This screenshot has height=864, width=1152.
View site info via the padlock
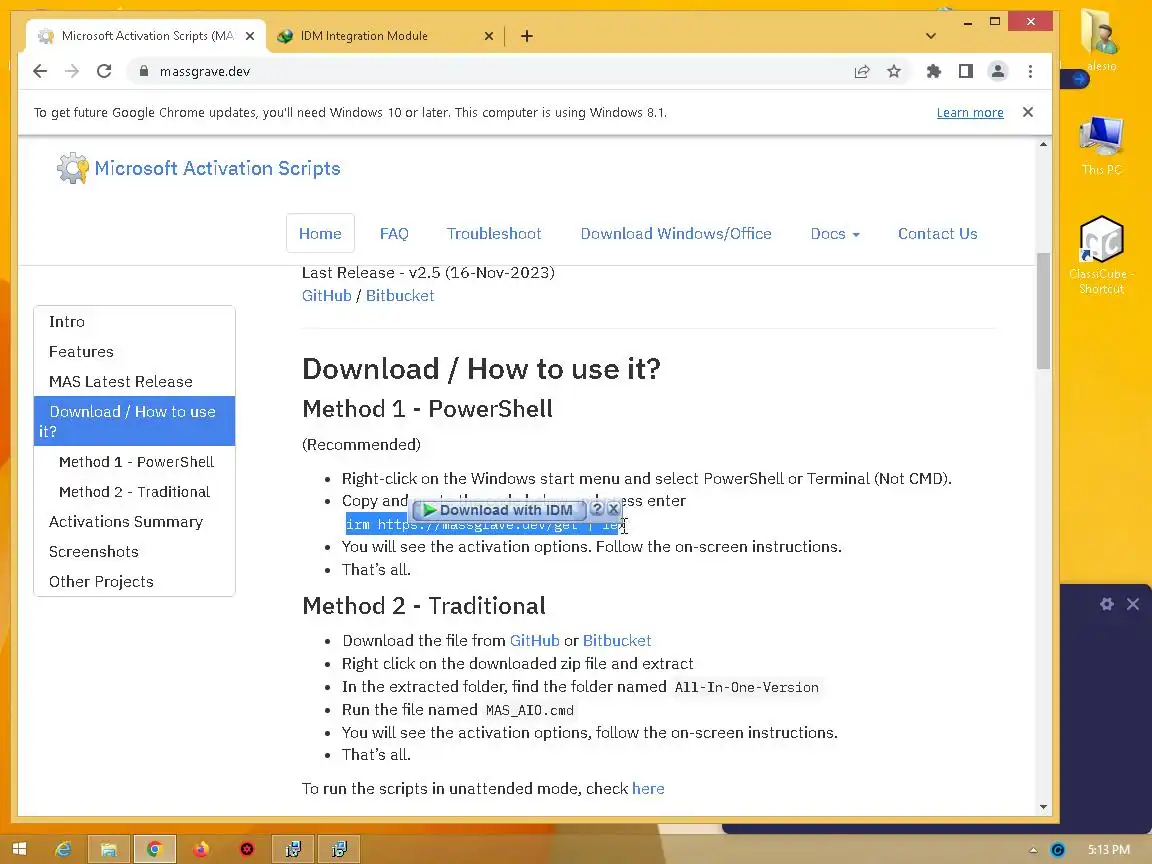144,71
